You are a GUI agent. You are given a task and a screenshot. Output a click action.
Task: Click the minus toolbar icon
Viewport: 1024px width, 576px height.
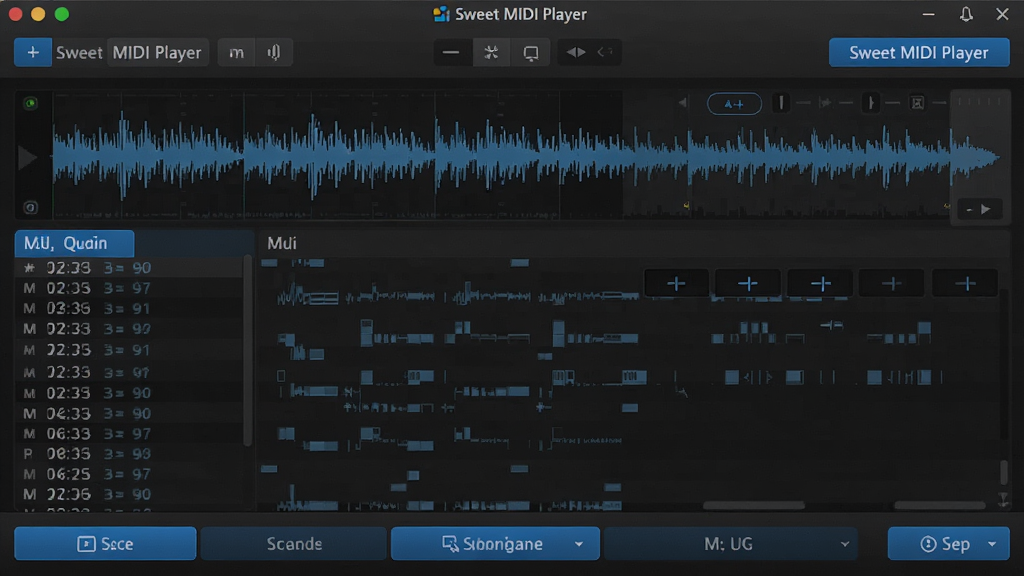pyautogui.click(x=451, y=52)
